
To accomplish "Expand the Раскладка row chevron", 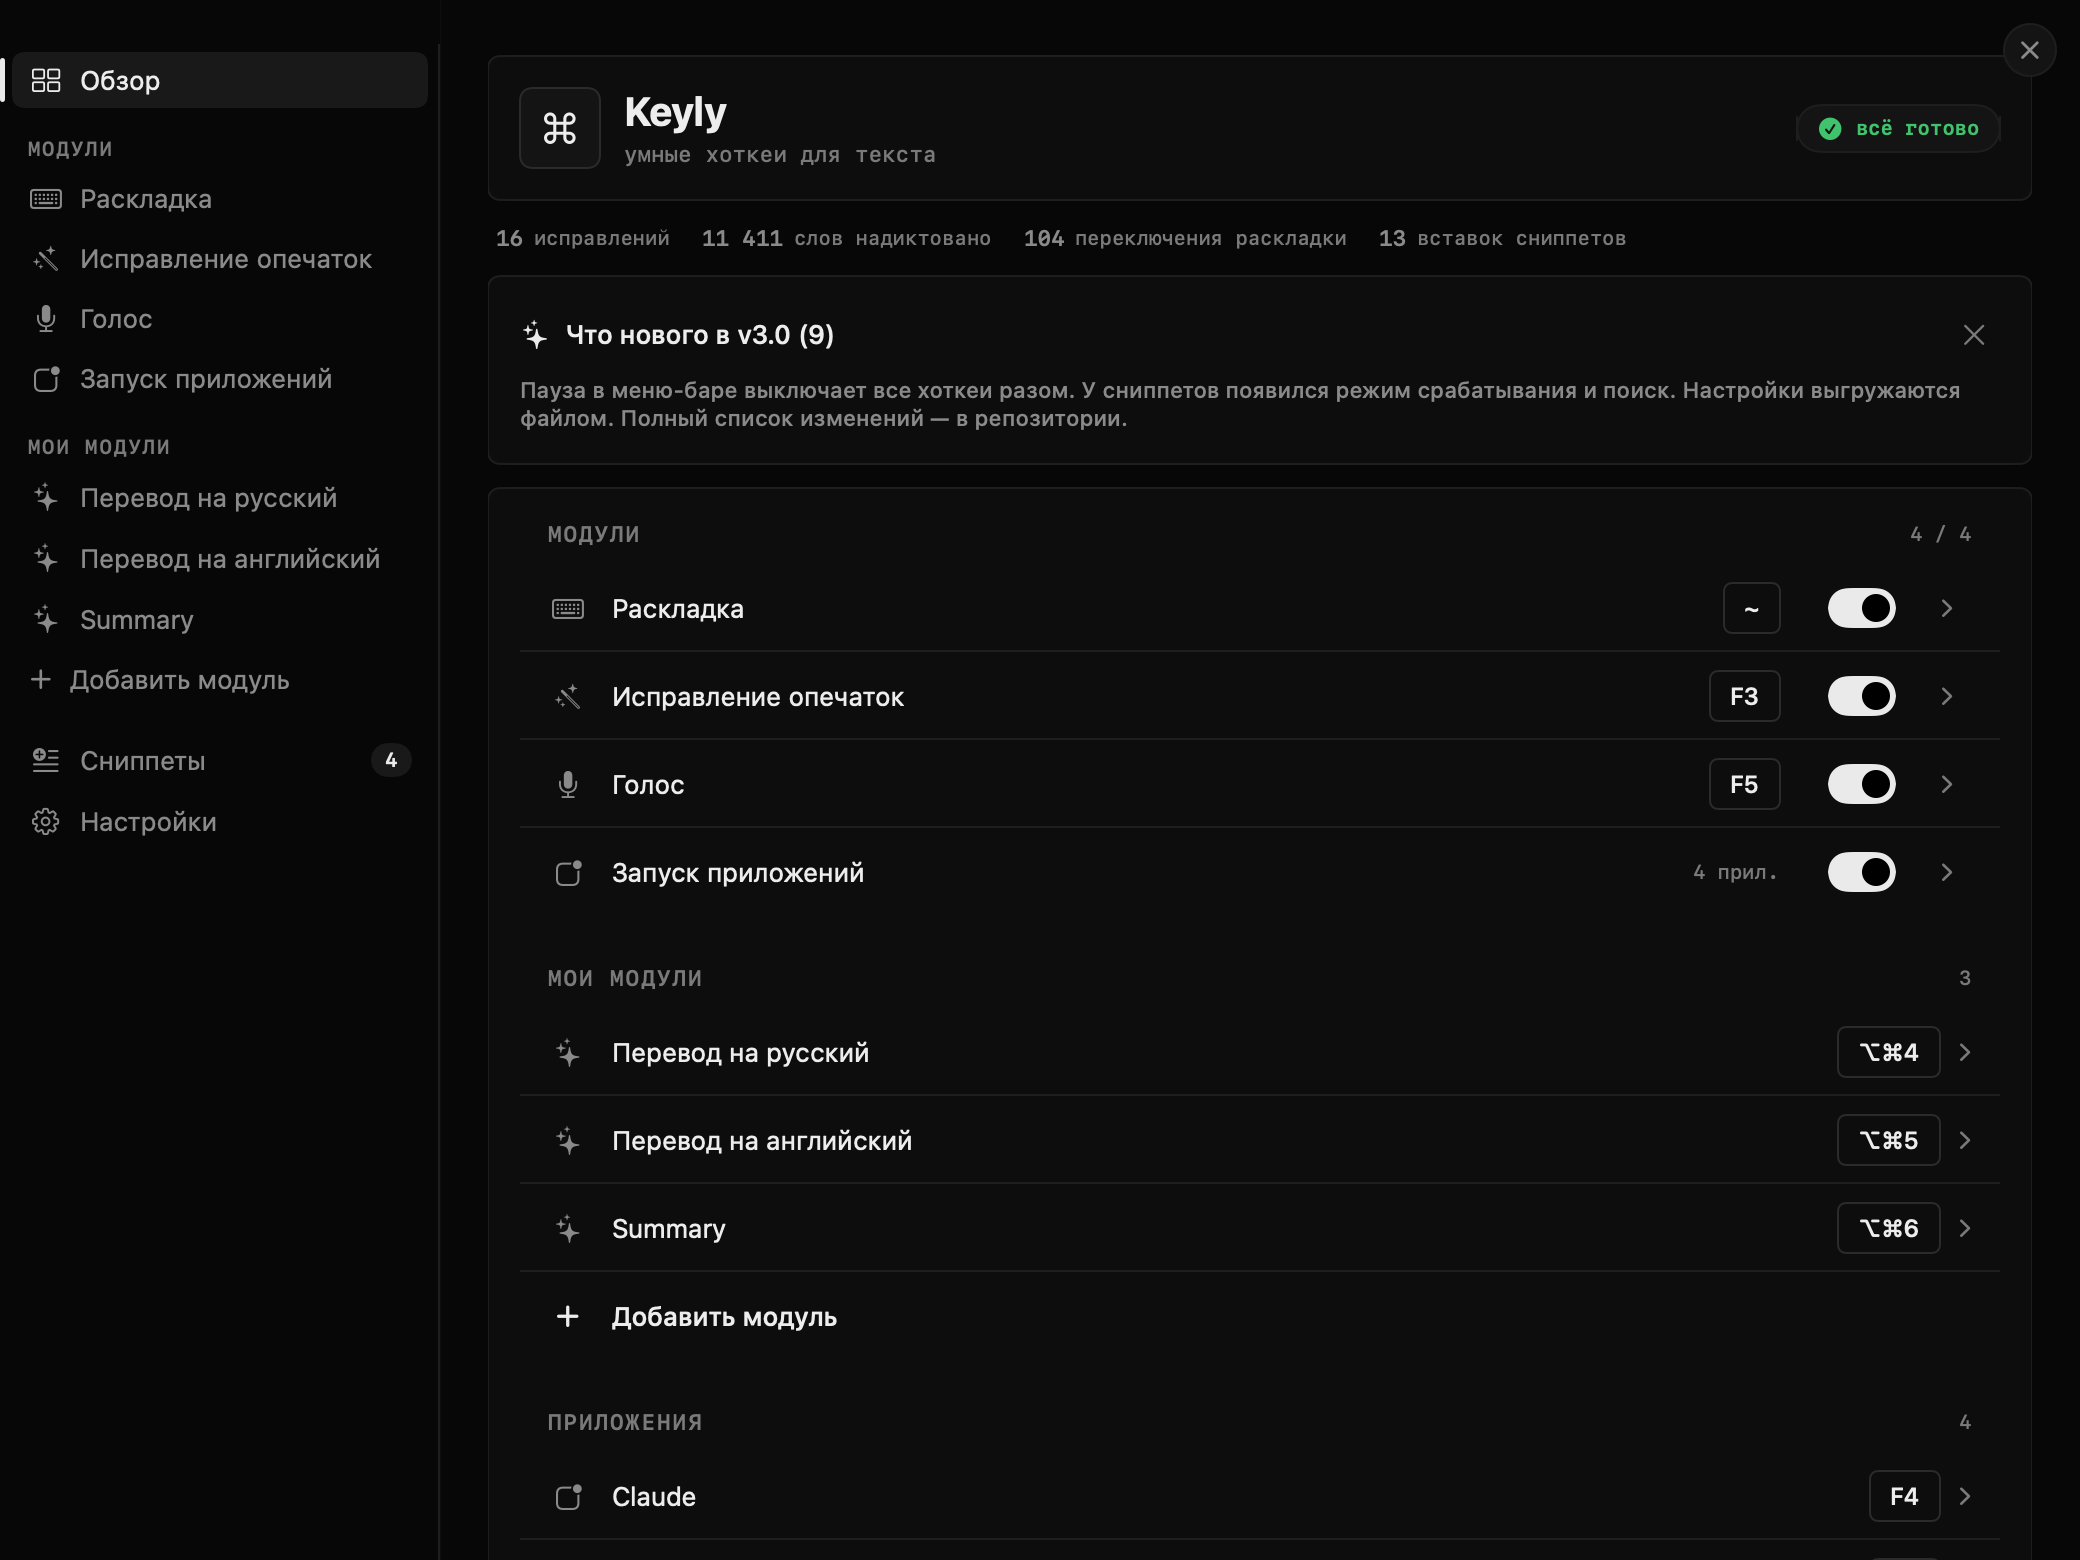I will pos(1947,608).
